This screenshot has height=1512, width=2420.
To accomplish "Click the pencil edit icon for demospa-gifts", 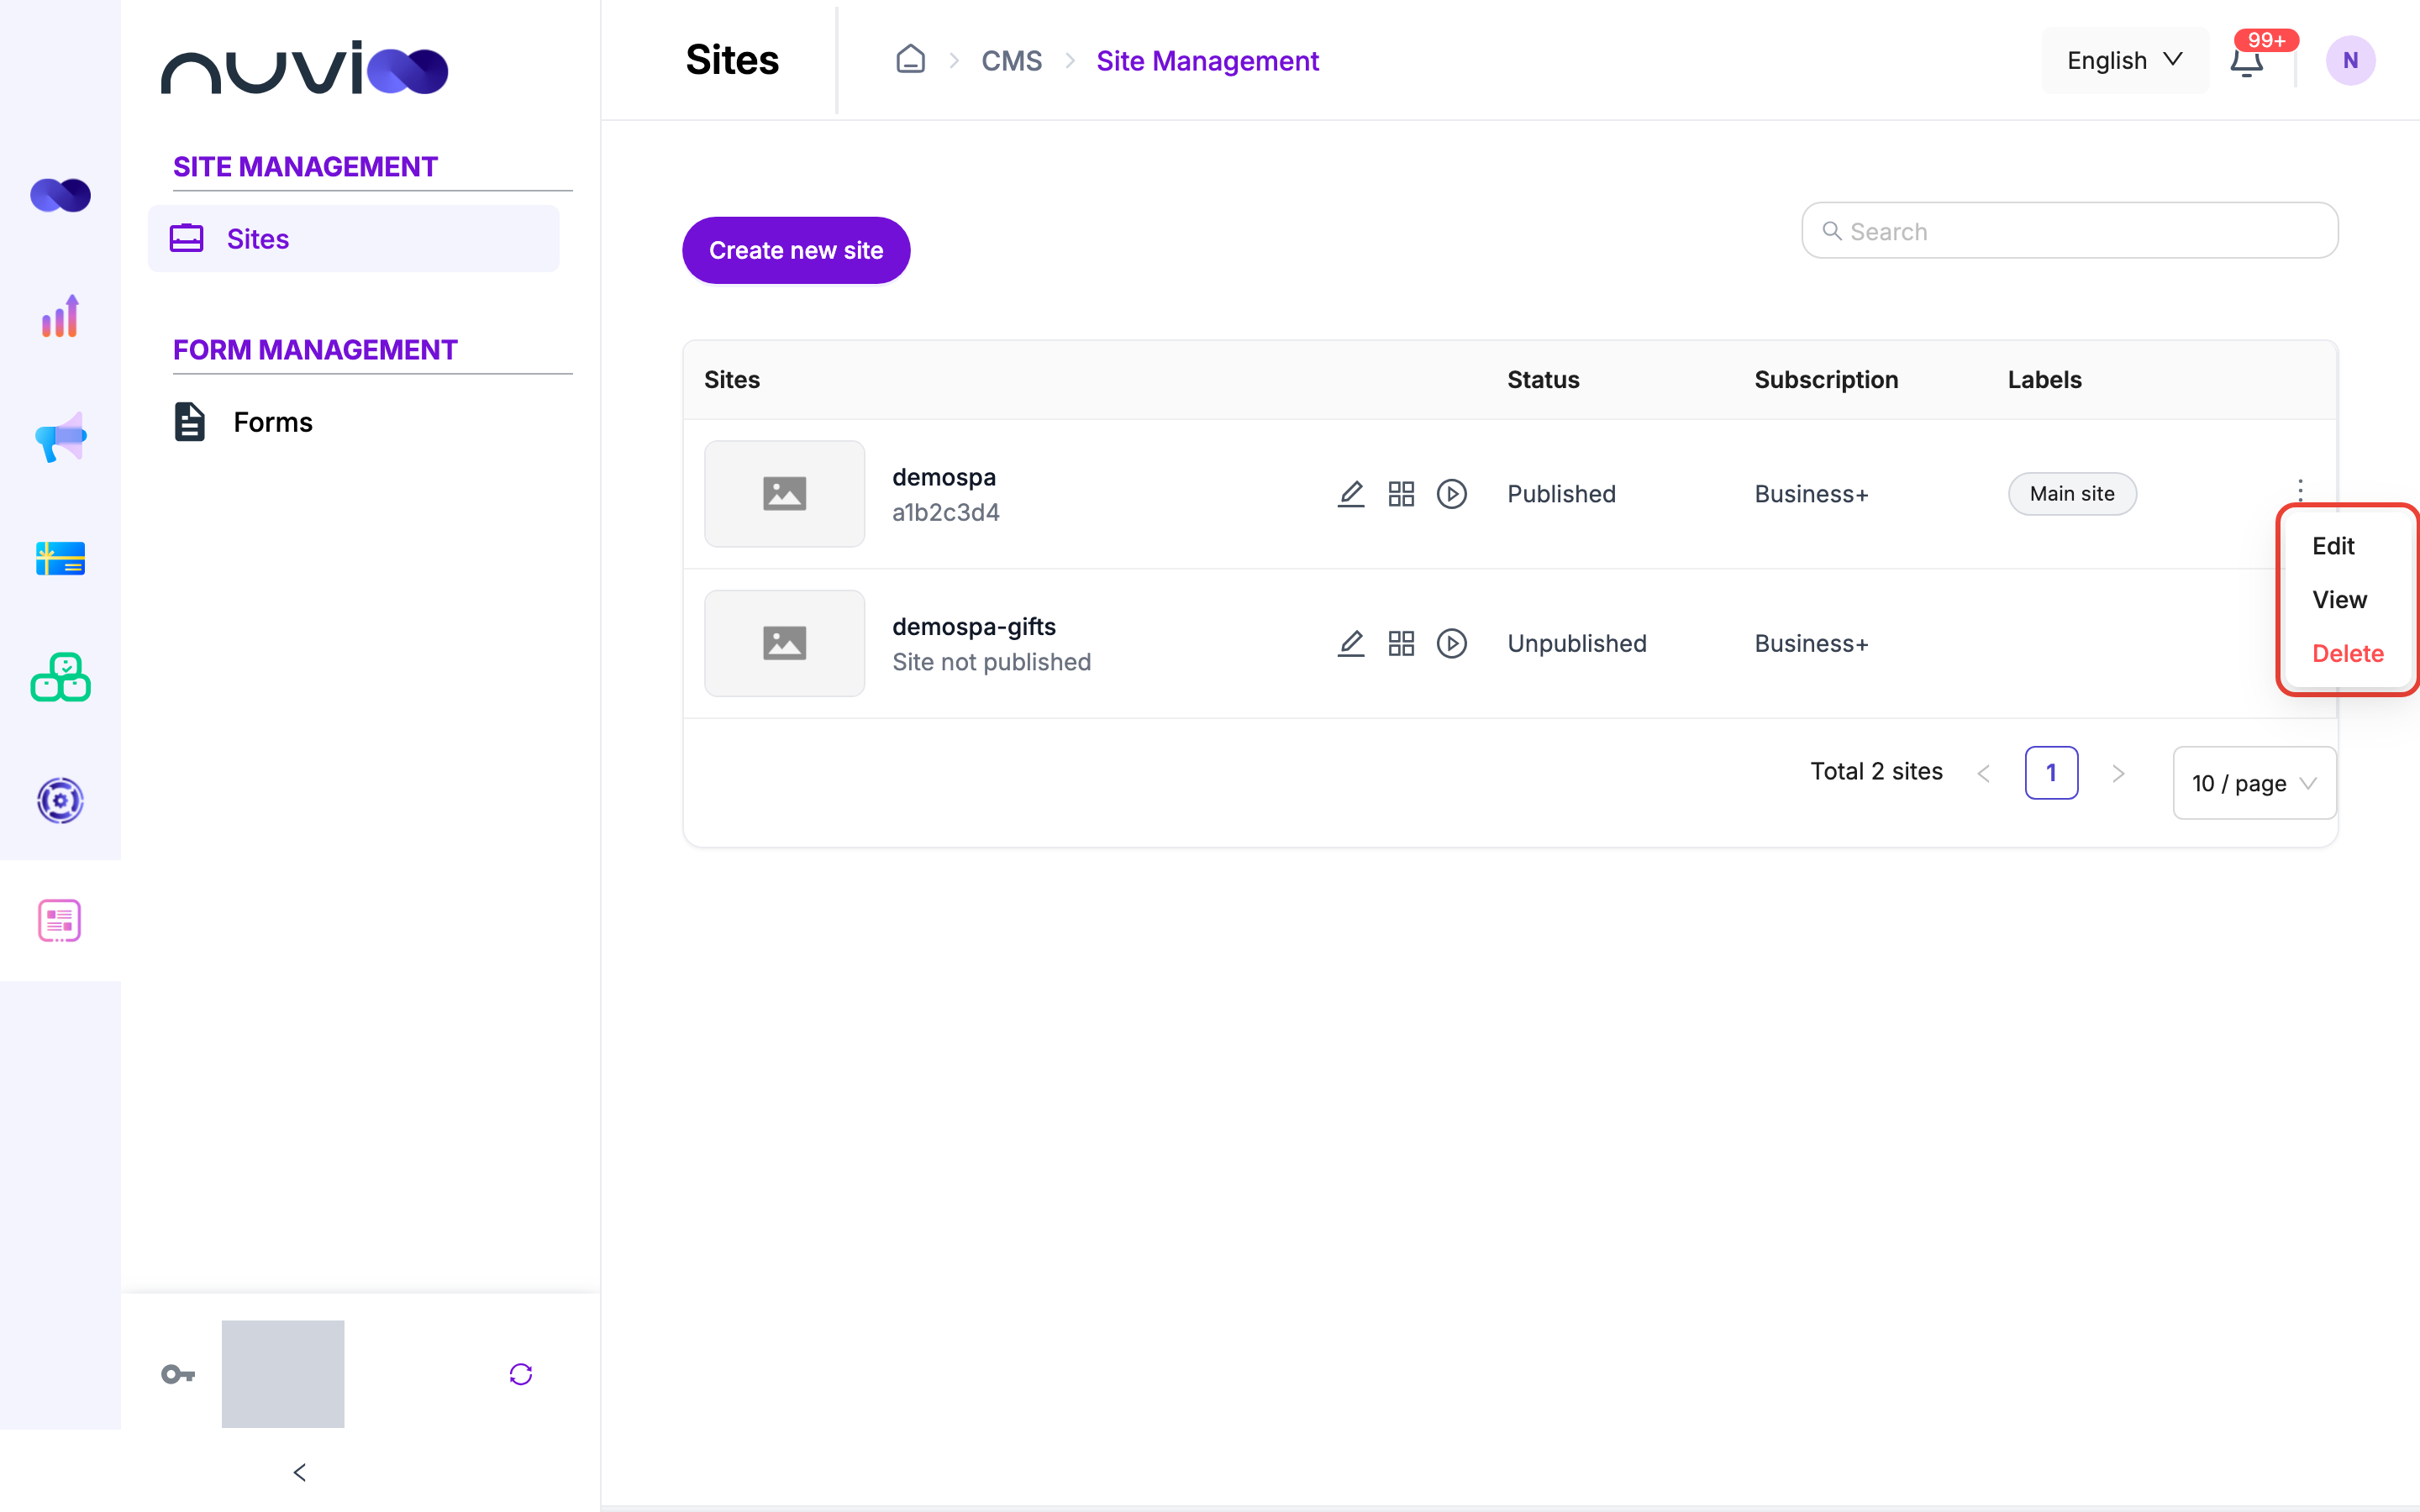I will coord(1351,643).
